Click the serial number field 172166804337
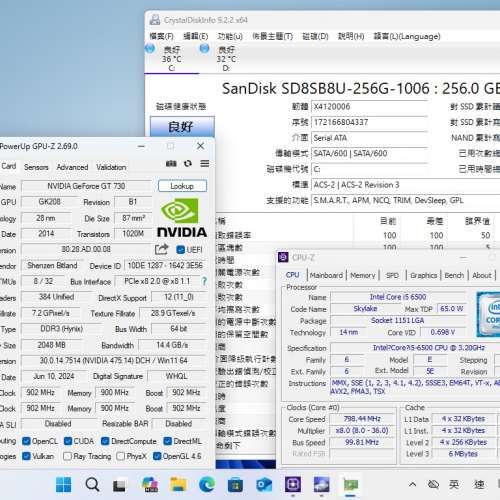This screenshot has height=500, width=500. point(369,122)
